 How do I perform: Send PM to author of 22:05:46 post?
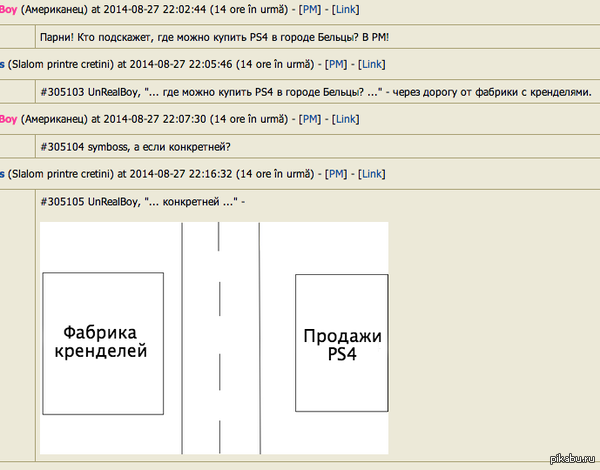pyautogui.click(x=336, y=64)
